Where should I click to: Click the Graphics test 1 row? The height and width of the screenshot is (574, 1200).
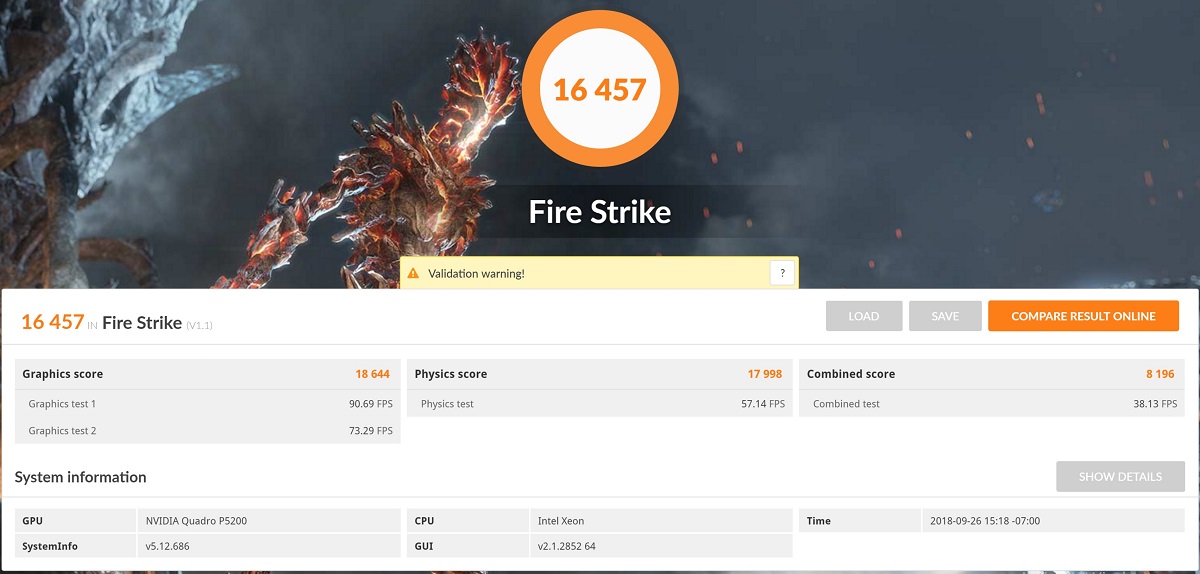(208, 404)
